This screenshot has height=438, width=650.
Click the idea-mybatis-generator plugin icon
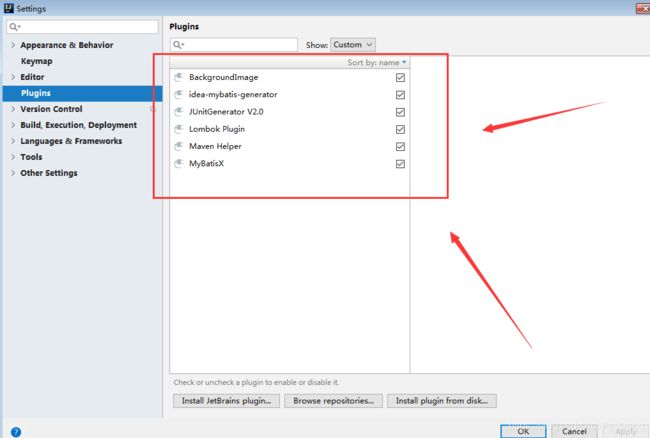pyautogui.click(x=179, y=94)
